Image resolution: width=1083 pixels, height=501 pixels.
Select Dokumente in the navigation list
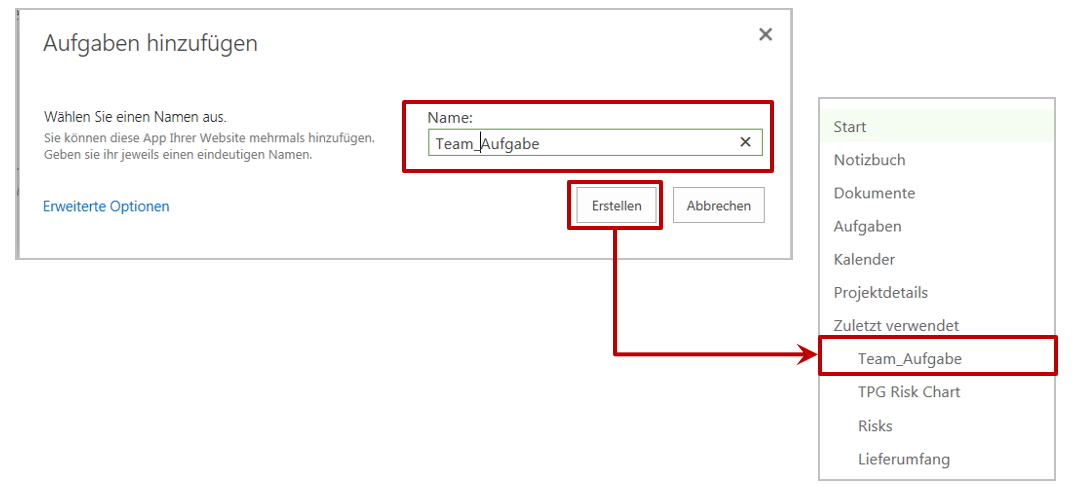(x=874, y=193)
